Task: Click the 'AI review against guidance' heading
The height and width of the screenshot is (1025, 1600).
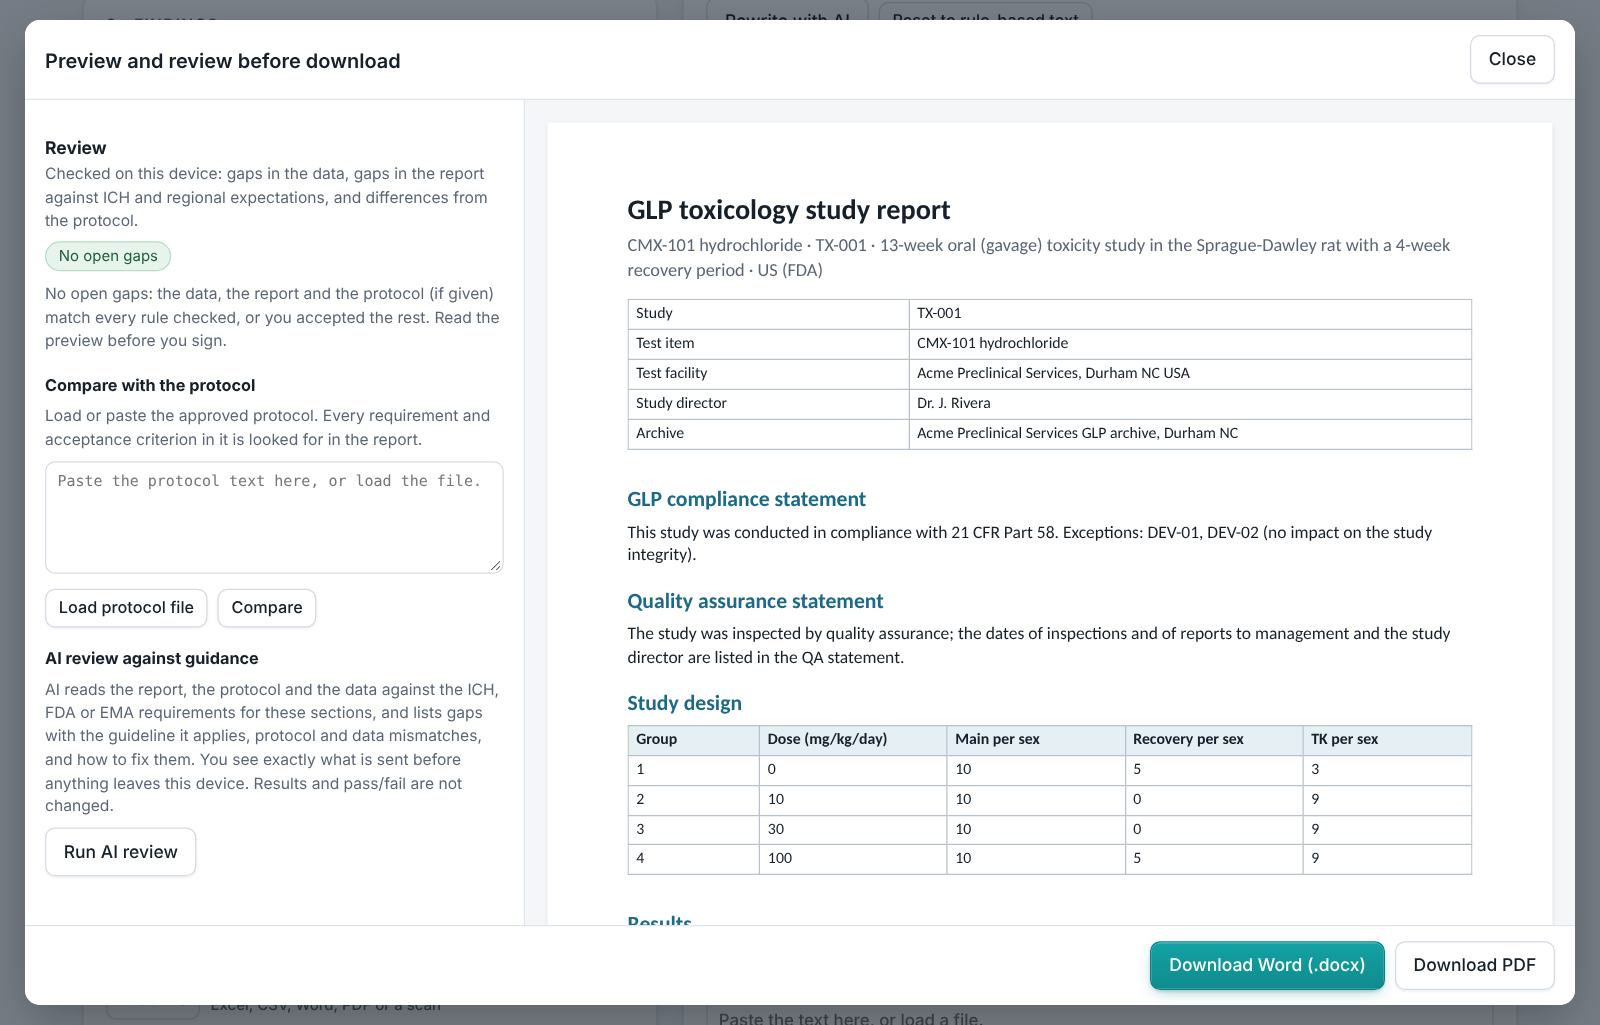Action: 152,658
